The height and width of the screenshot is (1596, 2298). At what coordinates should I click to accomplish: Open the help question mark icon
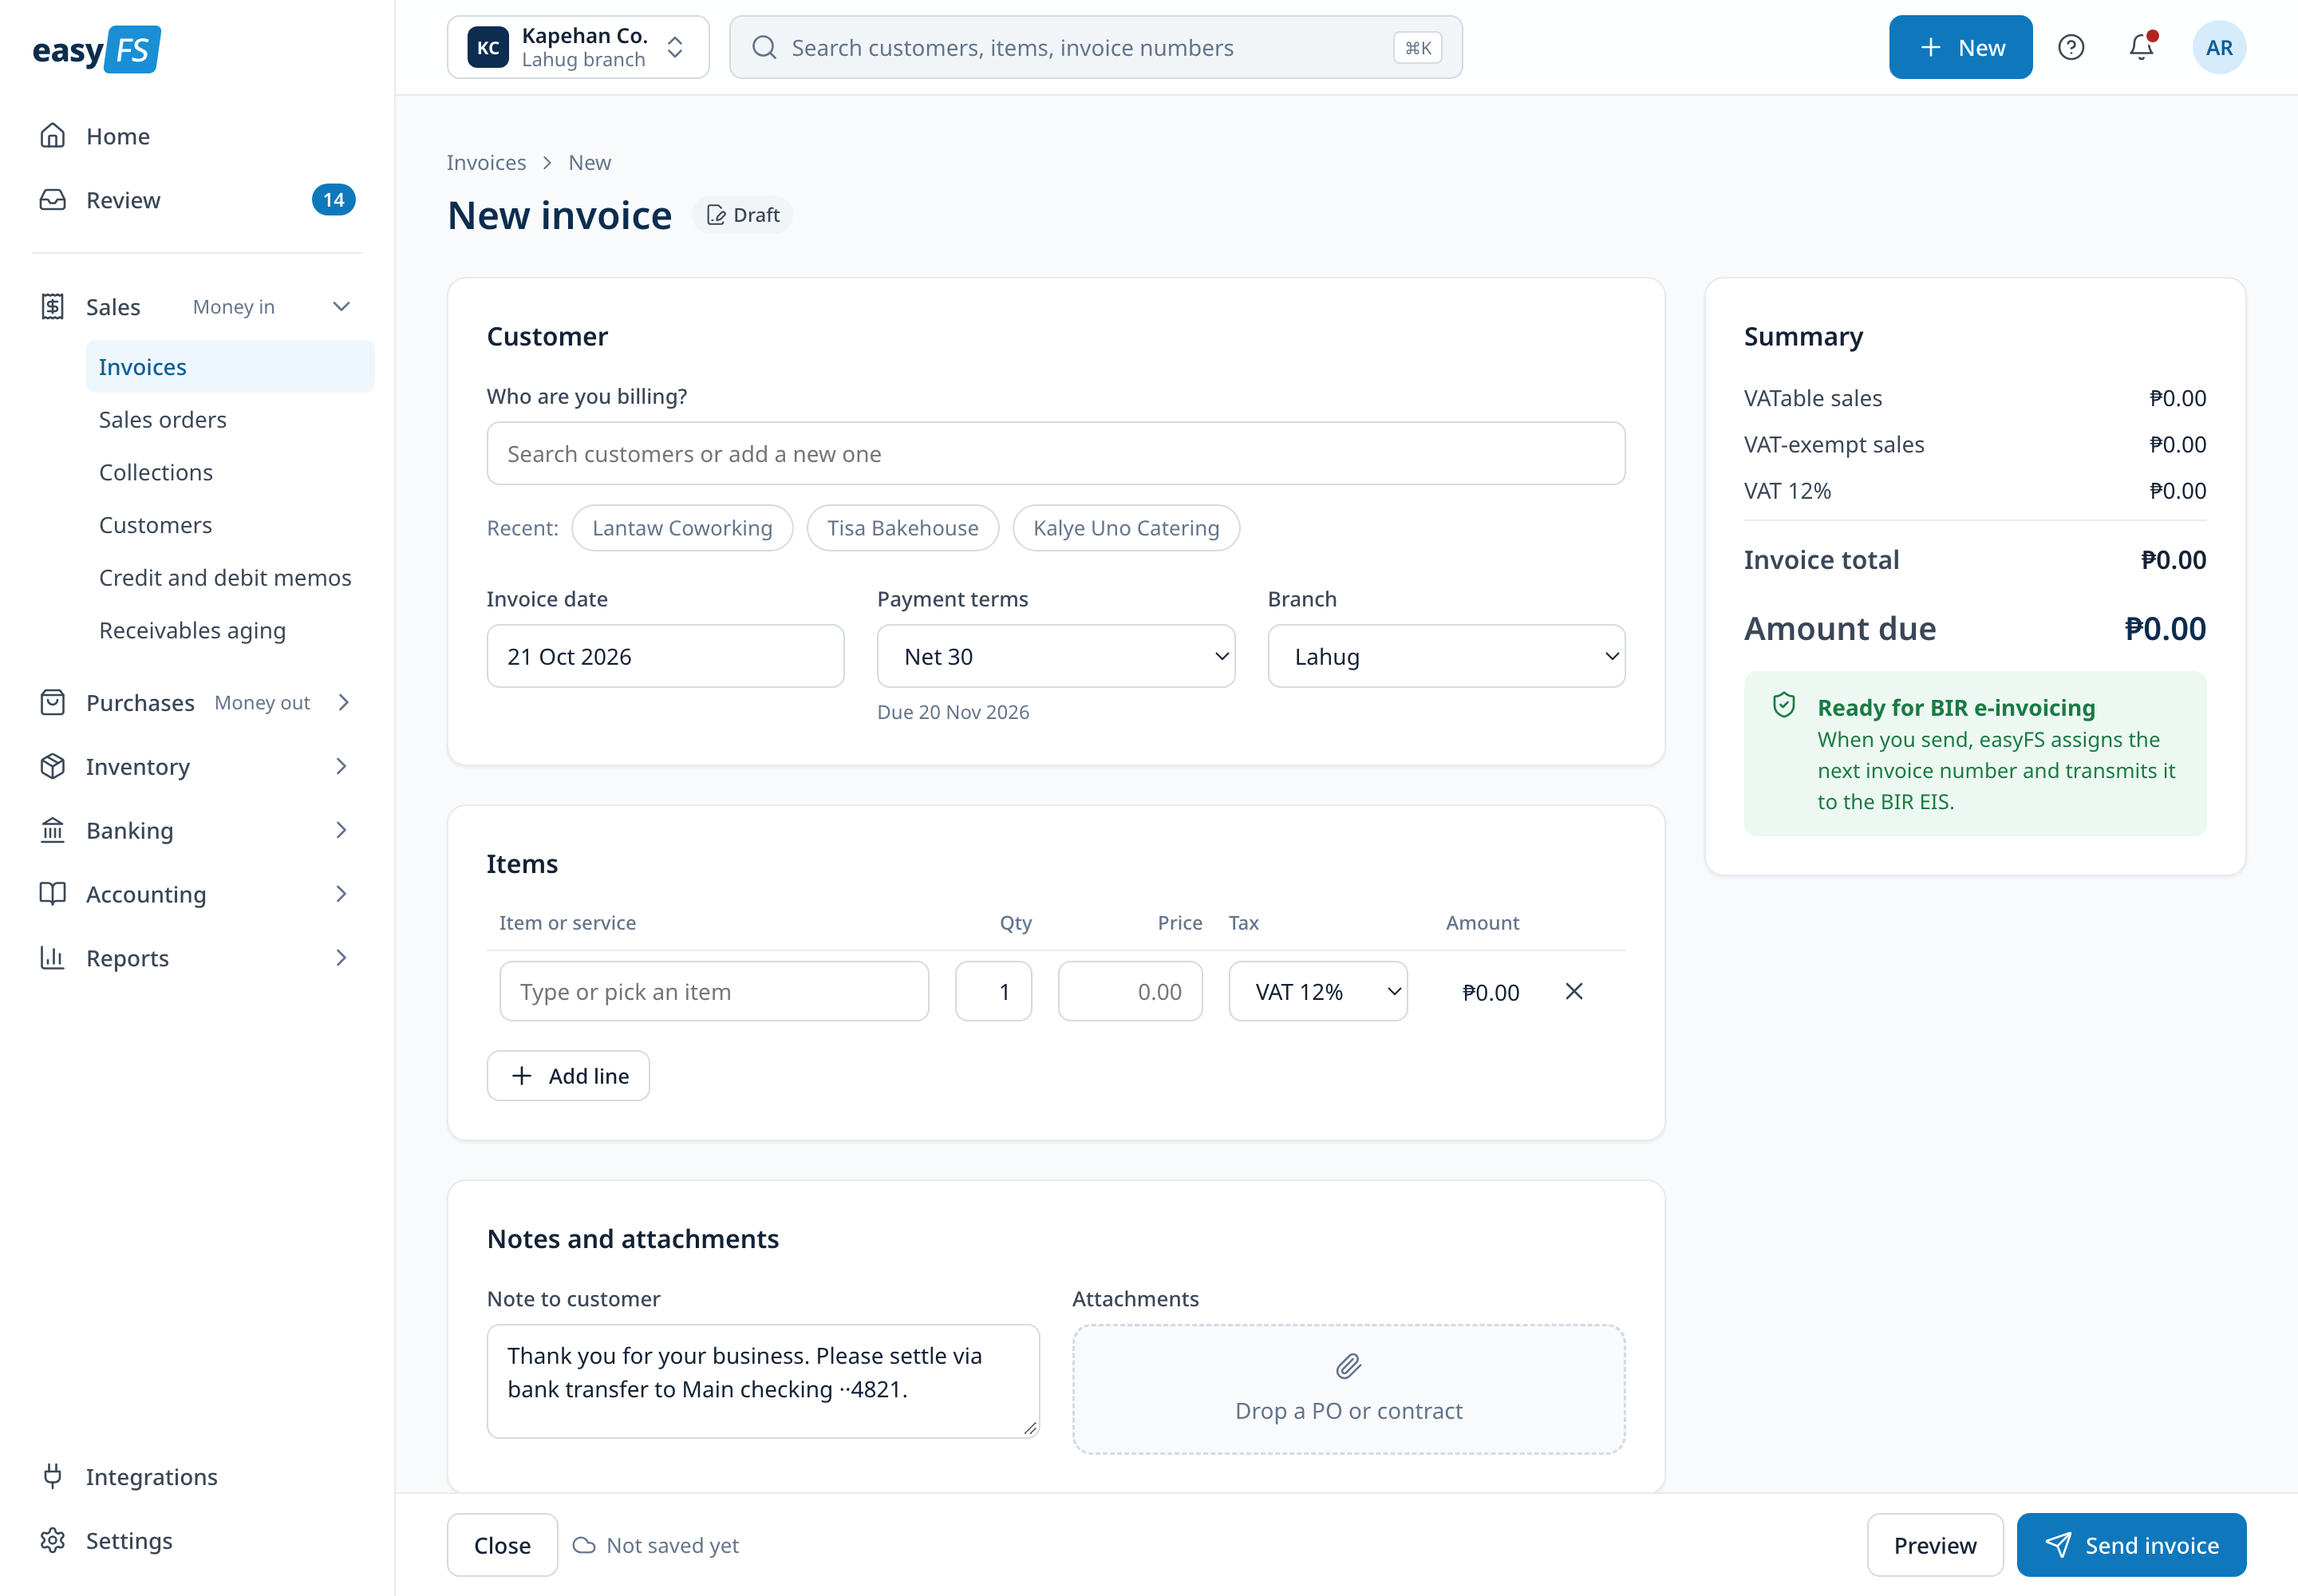(2071, 47)
